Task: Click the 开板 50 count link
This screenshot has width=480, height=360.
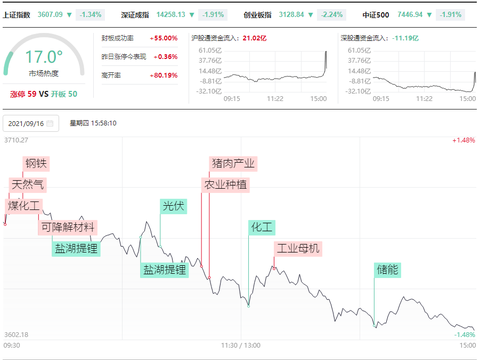Action: click(64, 94)
